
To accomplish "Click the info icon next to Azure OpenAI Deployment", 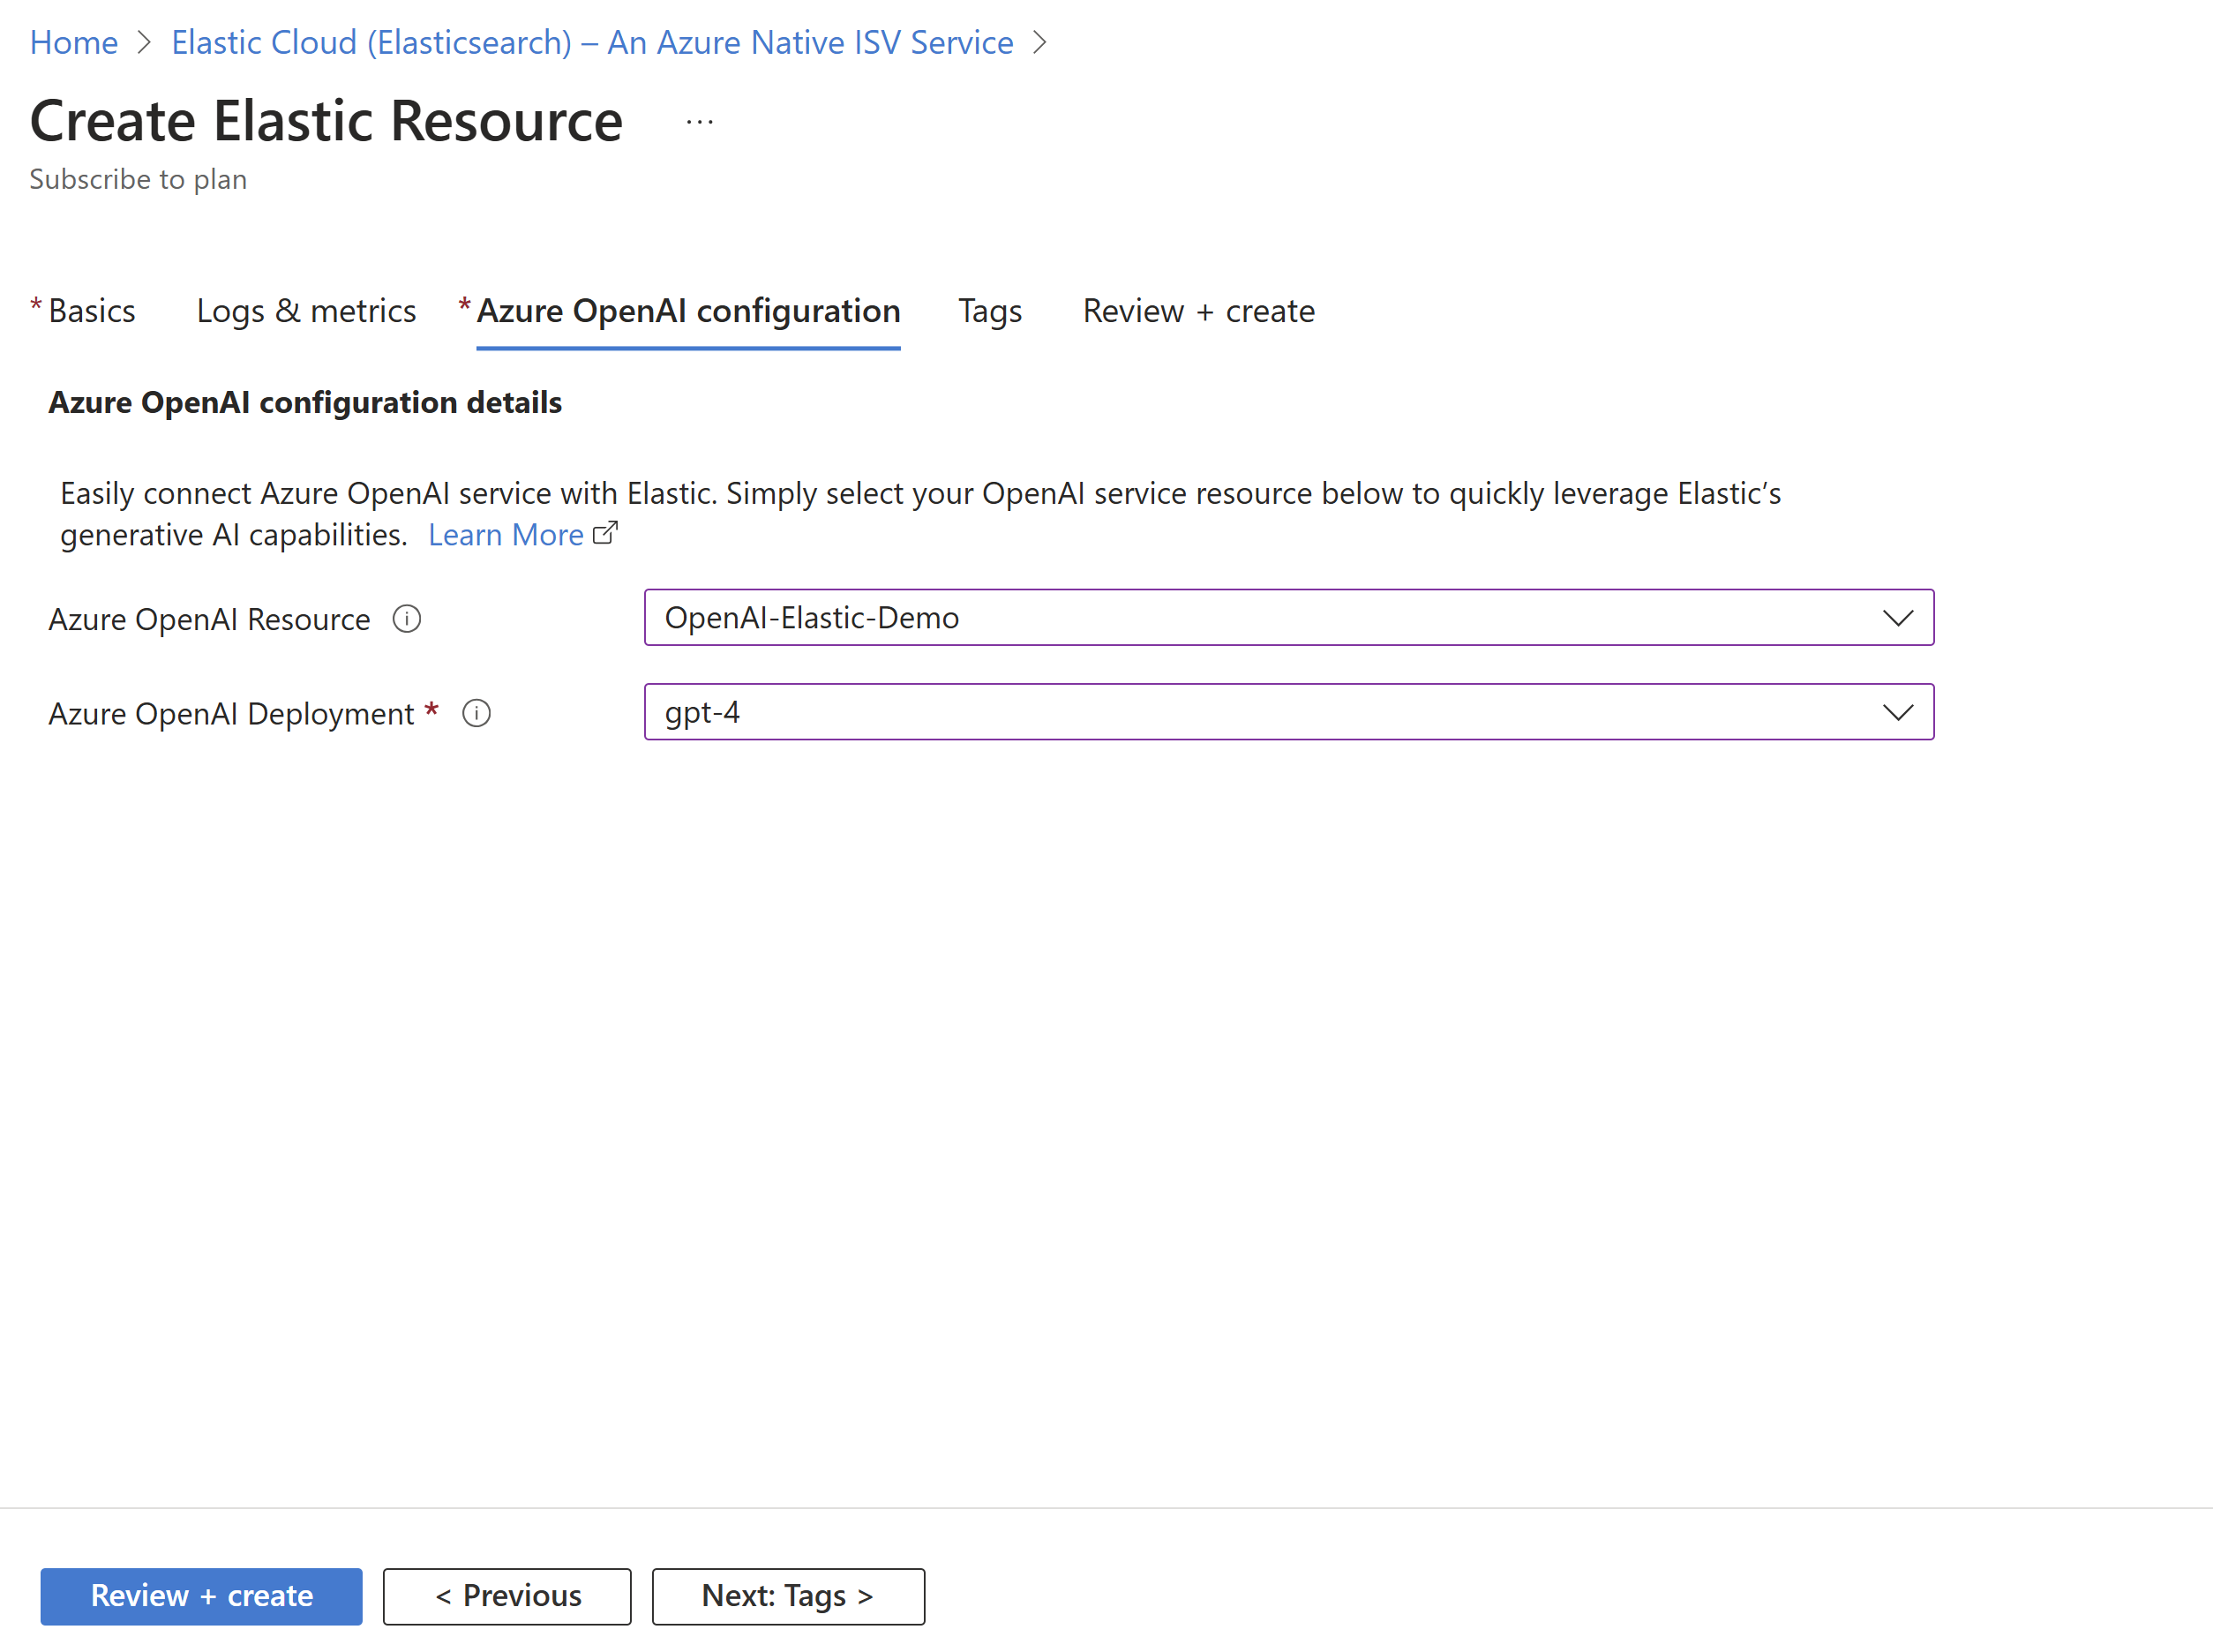I will pyautogui.click(x=477, y=713).
